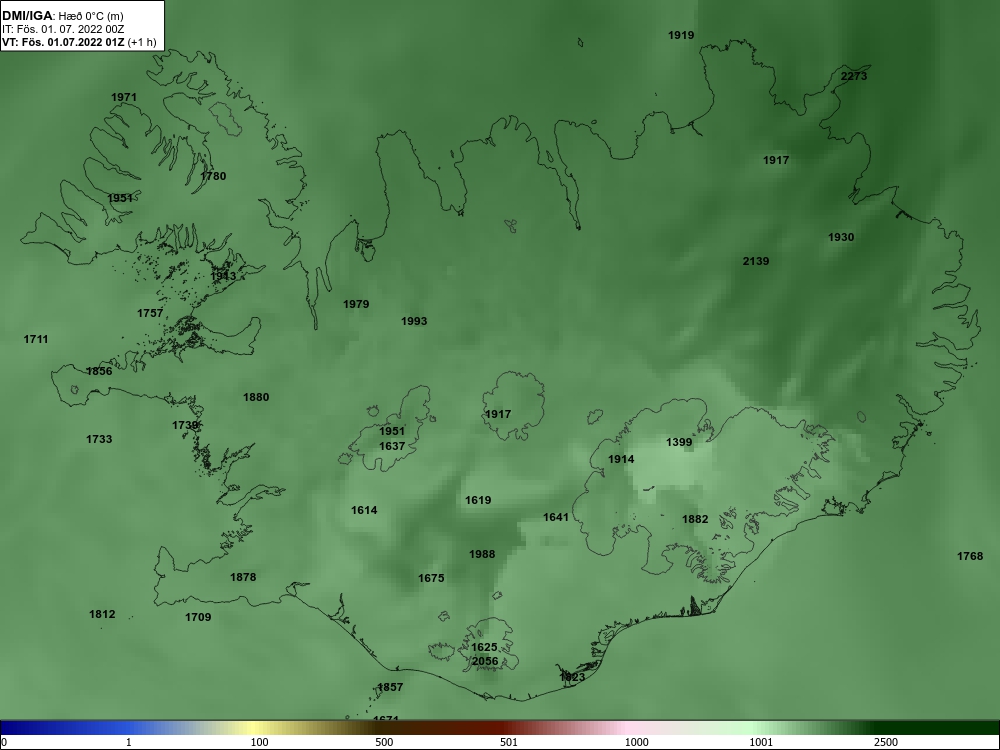Click the 1971 value in the Westfjords
This screenshot has width=1000, height=750.
tap(124, 97)
